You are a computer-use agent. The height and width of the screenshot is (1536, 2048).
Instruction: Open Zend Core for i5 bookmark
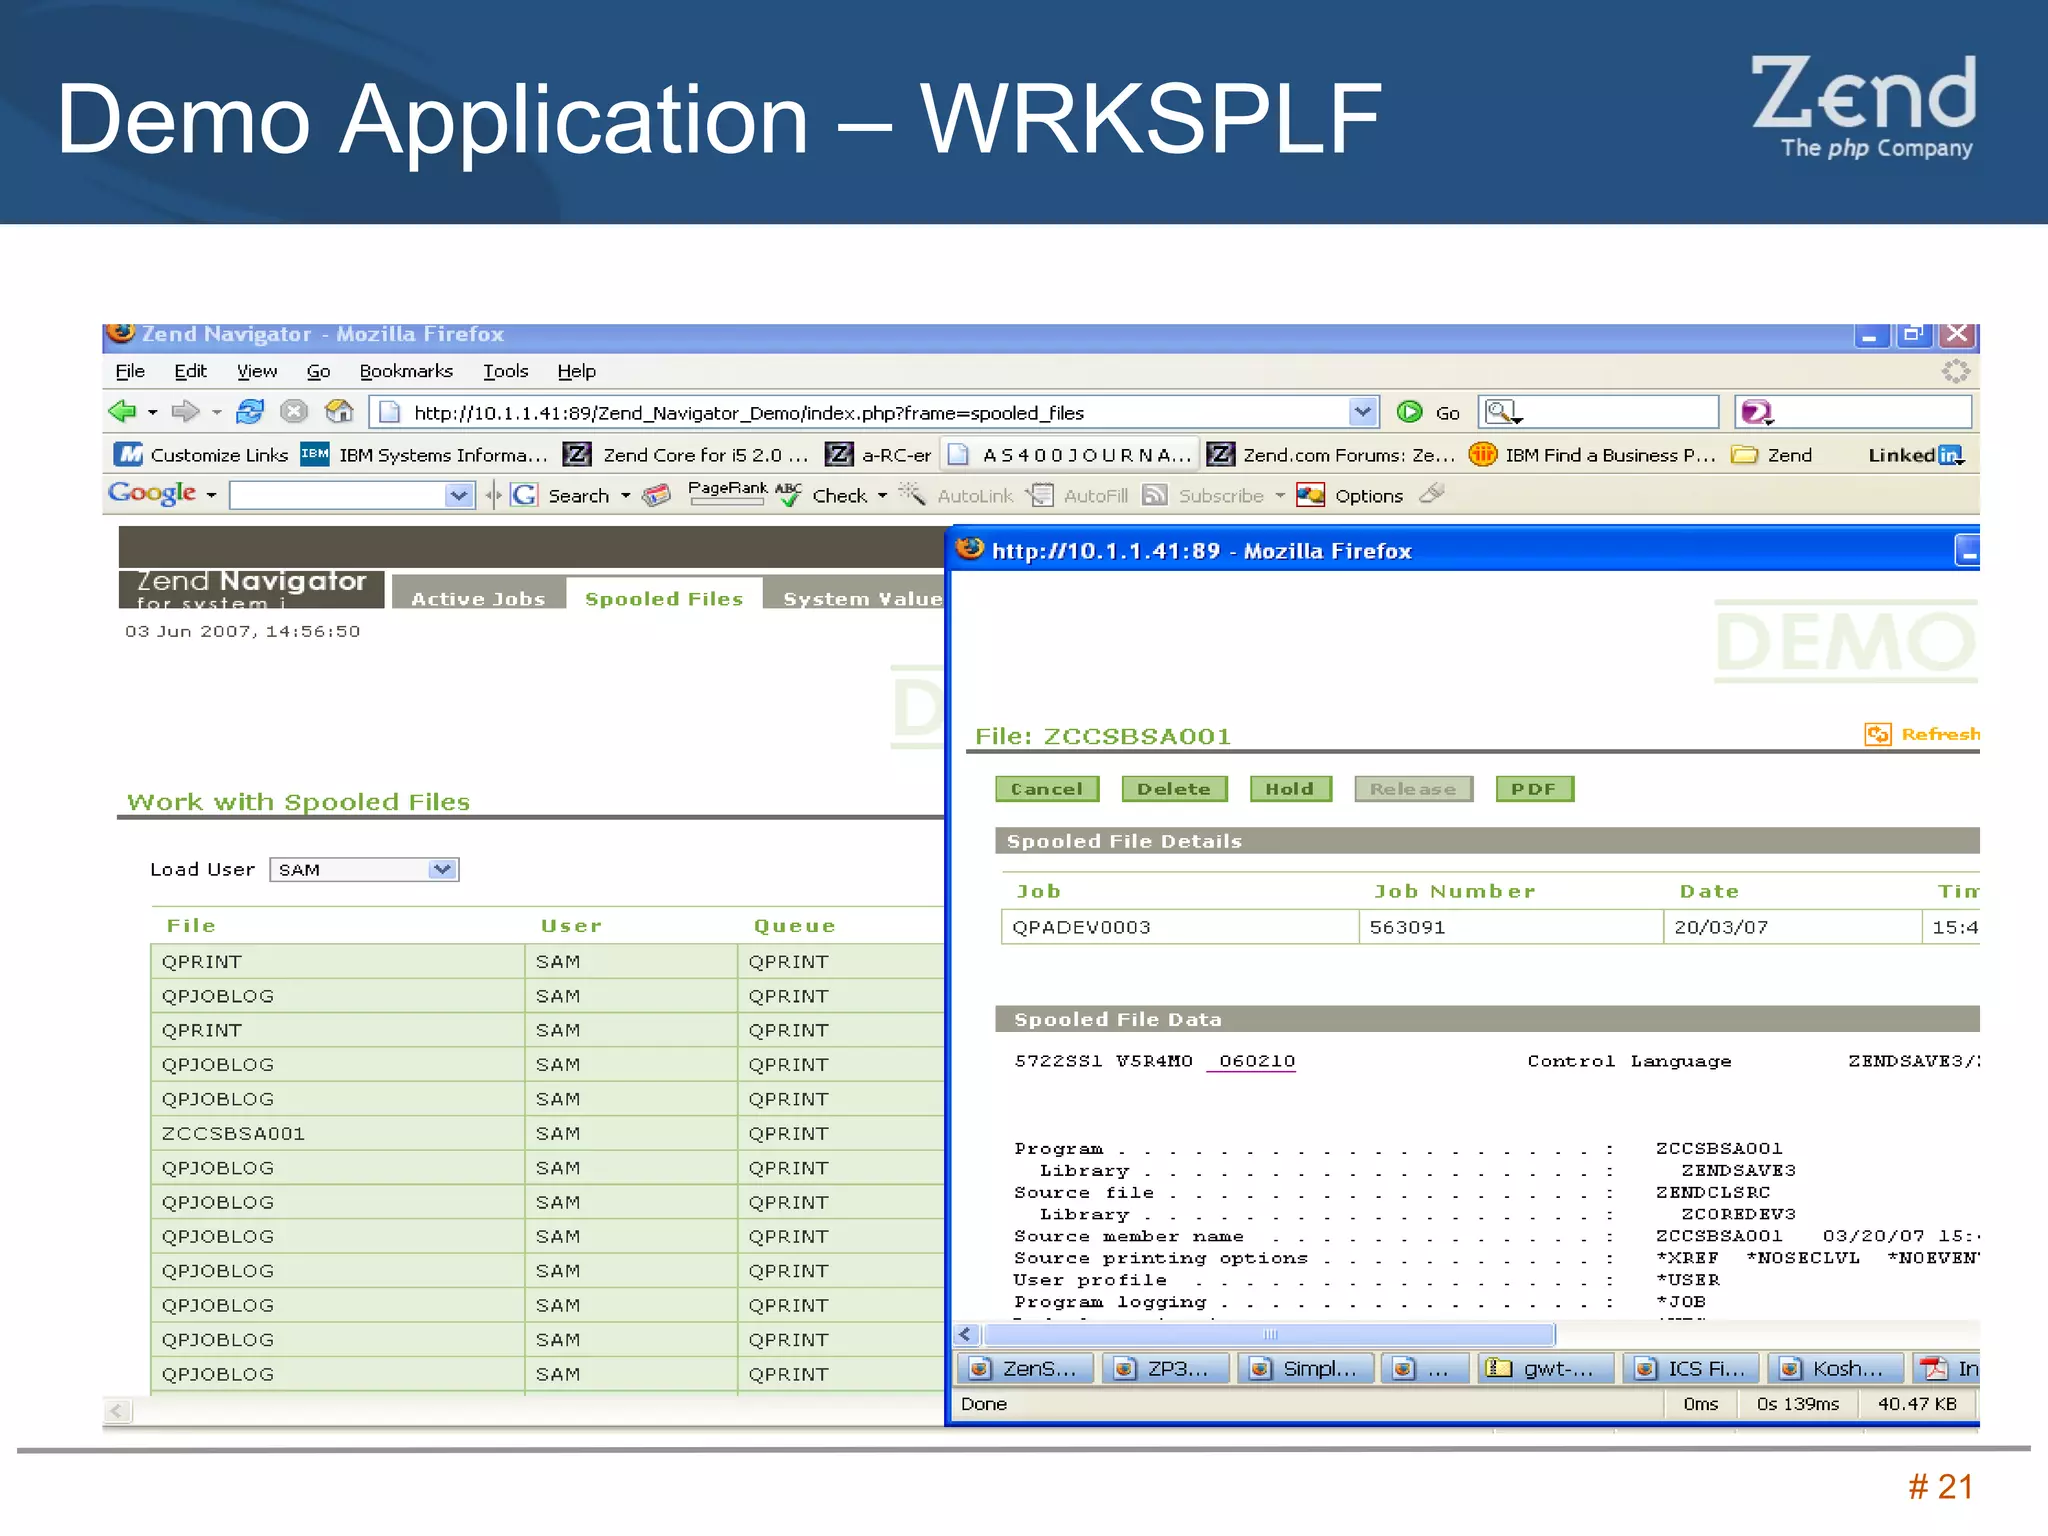click(x=686, y=455)
